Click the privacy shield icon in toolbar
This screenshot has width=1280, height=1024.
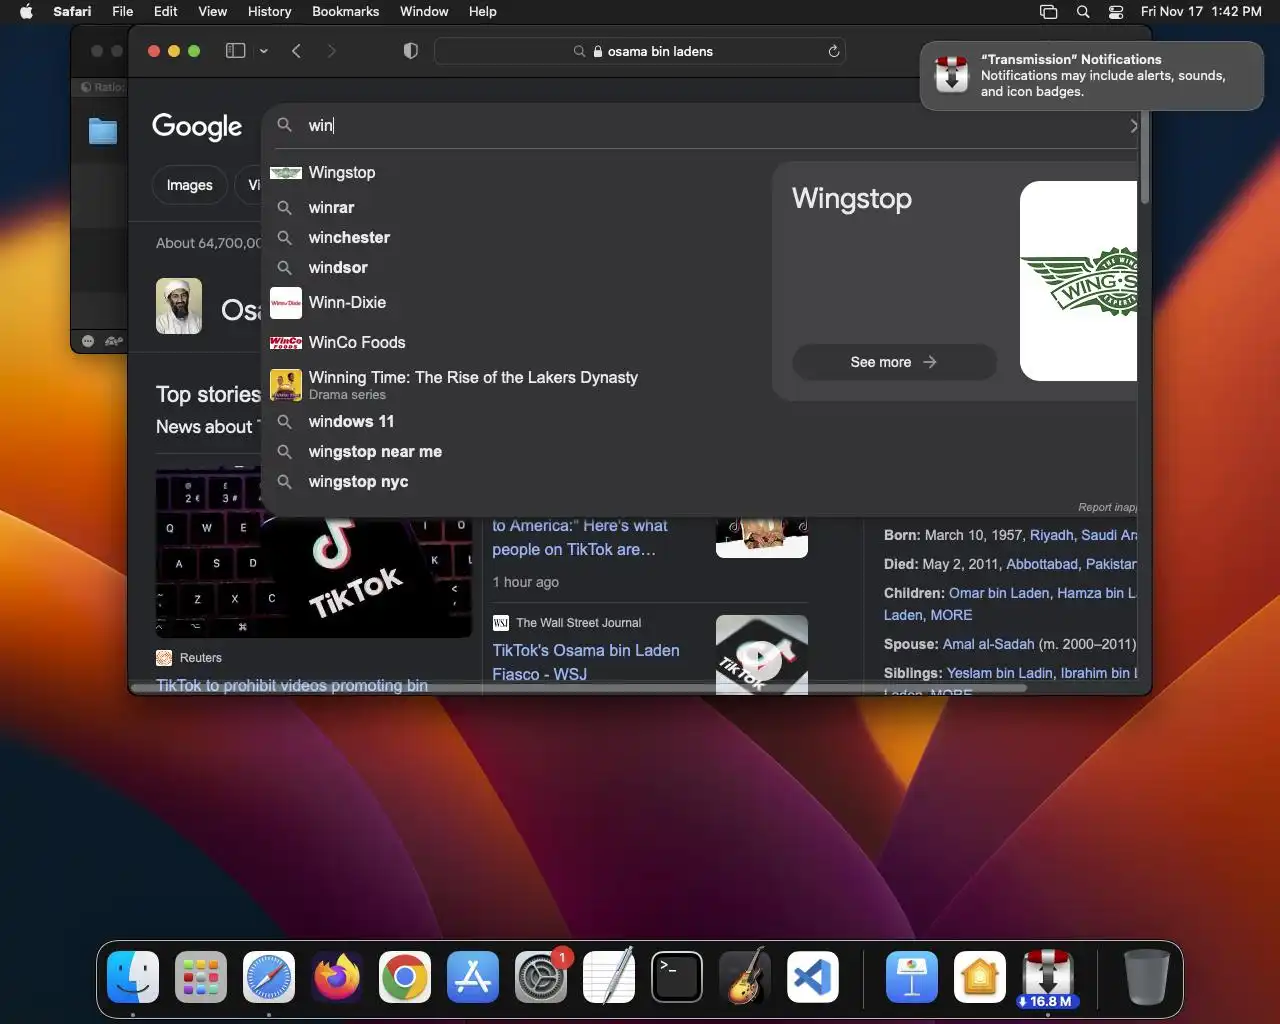point(410,51)
